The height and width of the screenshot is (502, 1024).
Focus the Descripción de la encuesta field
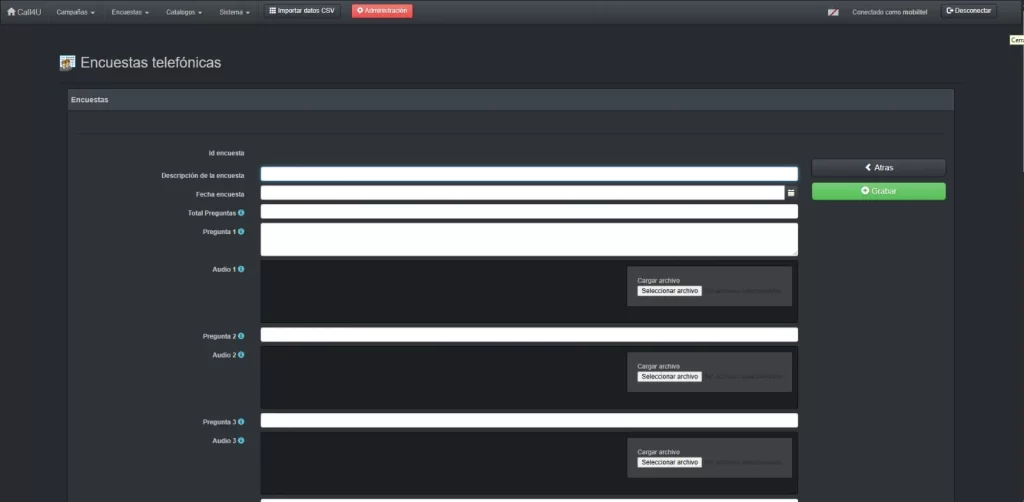pos(529,174)
